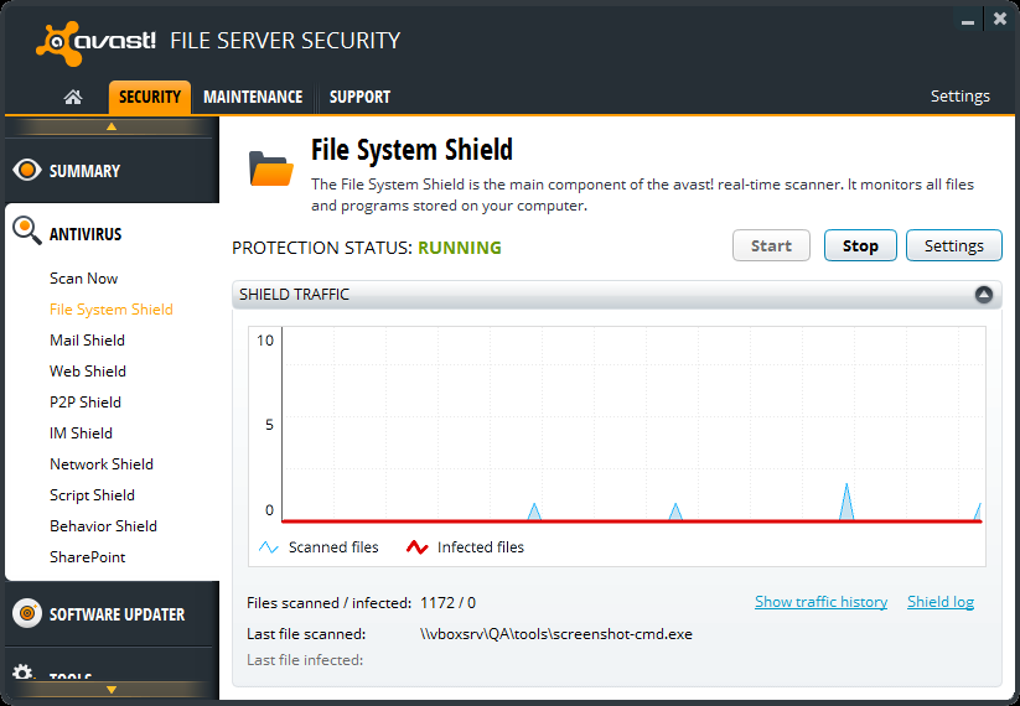Click the avast! logo icon
Image resolution: width=1020 pixels, height=706 pixels.
pos(57,41)
